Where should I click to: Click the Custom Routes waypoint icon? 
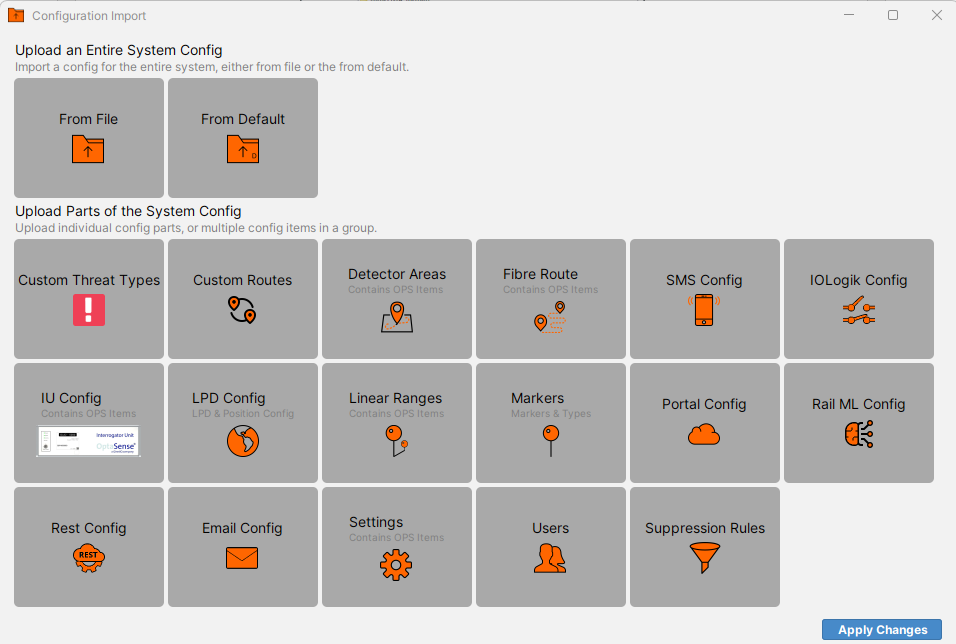[x=242, y=310]
